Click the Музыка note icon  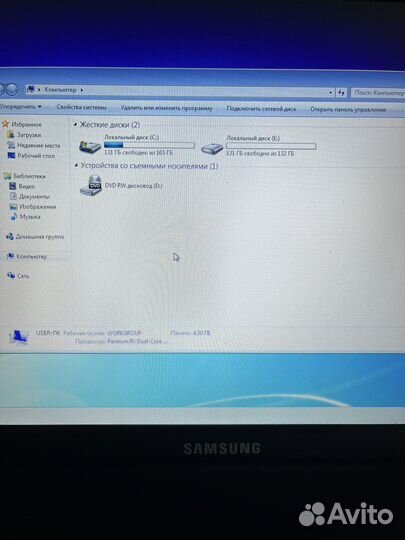tap(14, 217)
